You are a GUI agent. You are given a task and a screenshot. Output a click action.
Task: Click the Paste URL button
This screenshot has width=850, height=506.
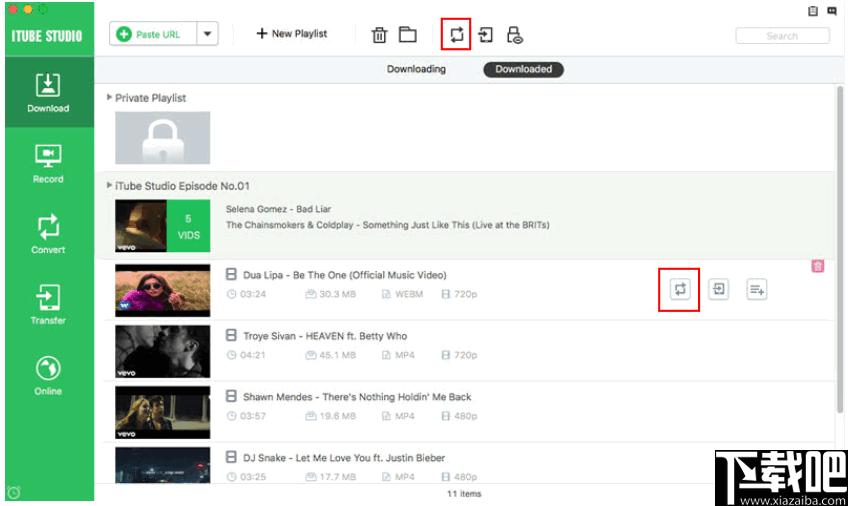pyautogui.click(x=153, y=34)
